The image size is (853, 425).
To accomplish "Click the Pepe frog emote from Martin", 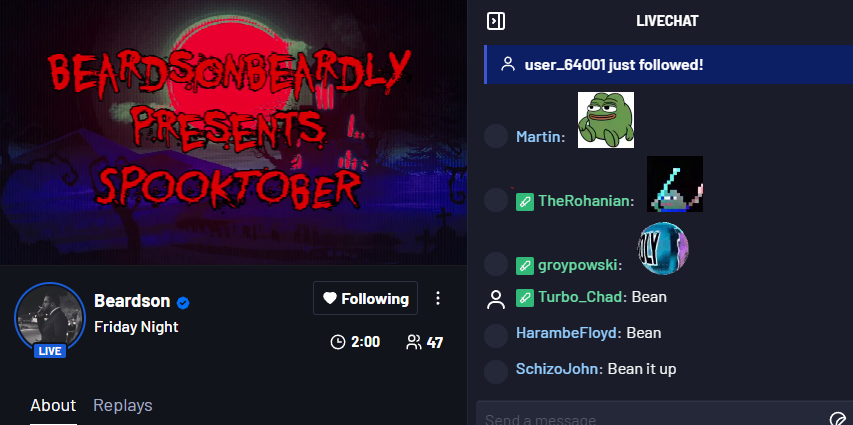I will coord(605,120).
